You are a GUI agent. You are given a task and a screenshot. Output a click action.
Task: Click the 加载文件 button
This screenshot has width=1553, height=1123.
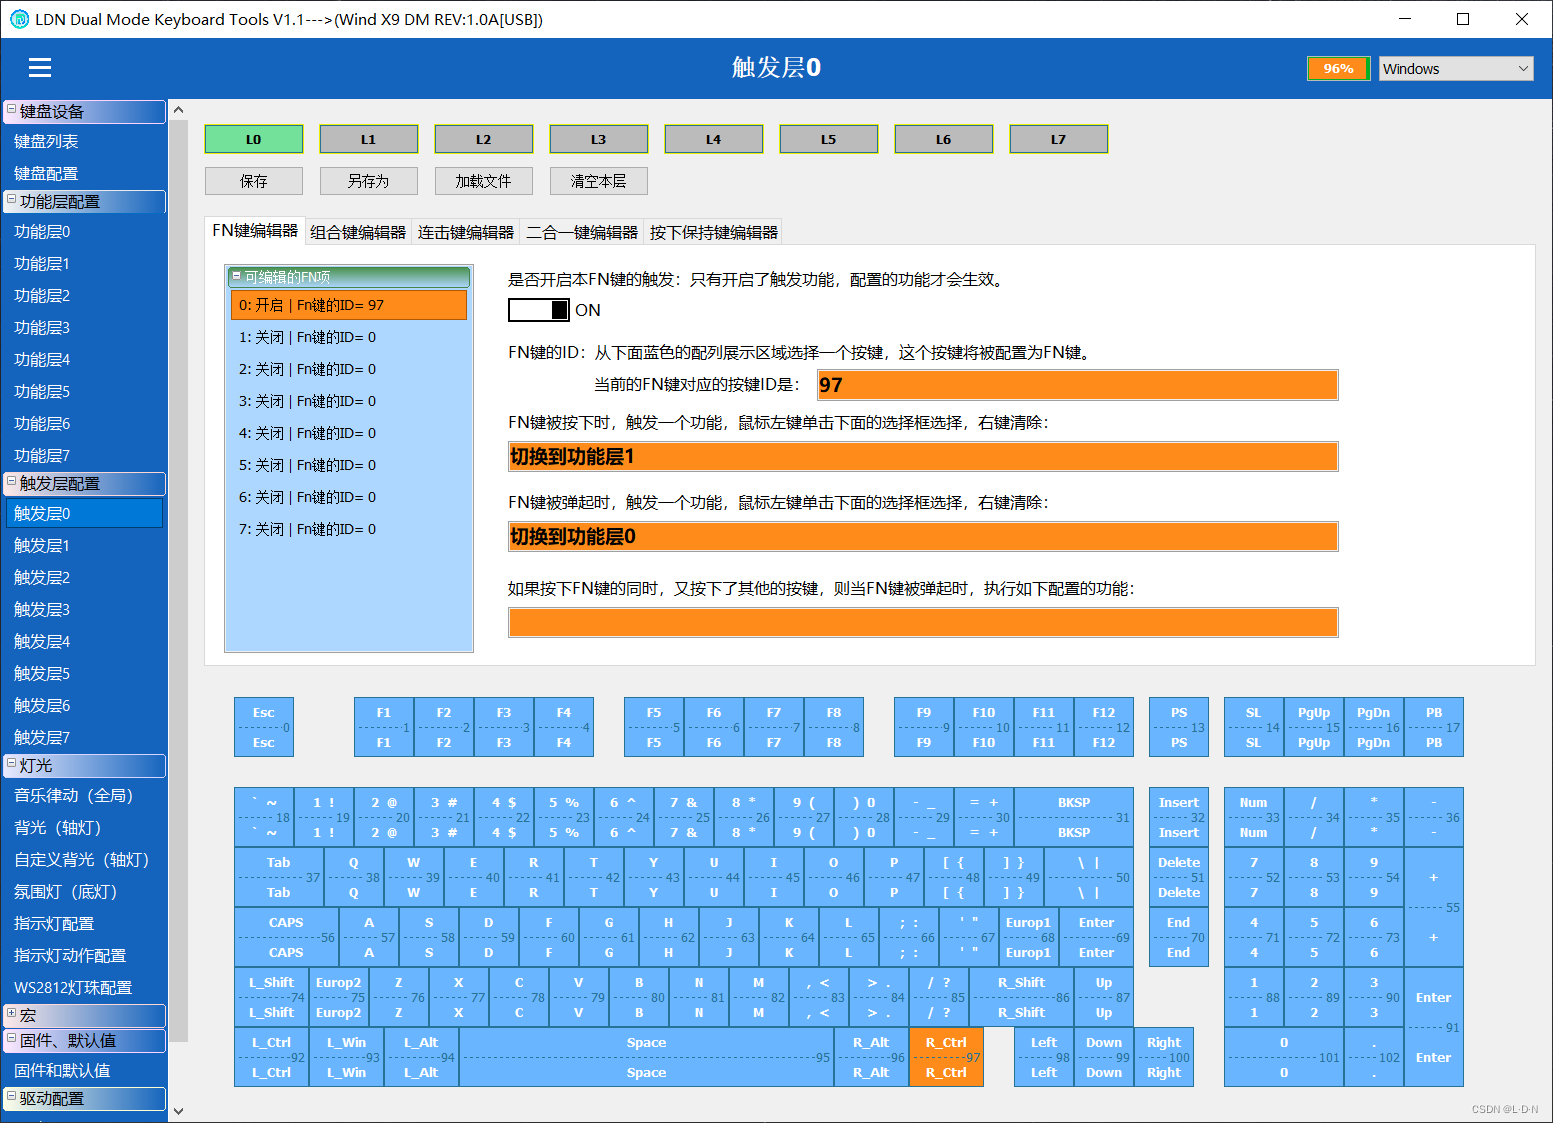pos(484,181)
